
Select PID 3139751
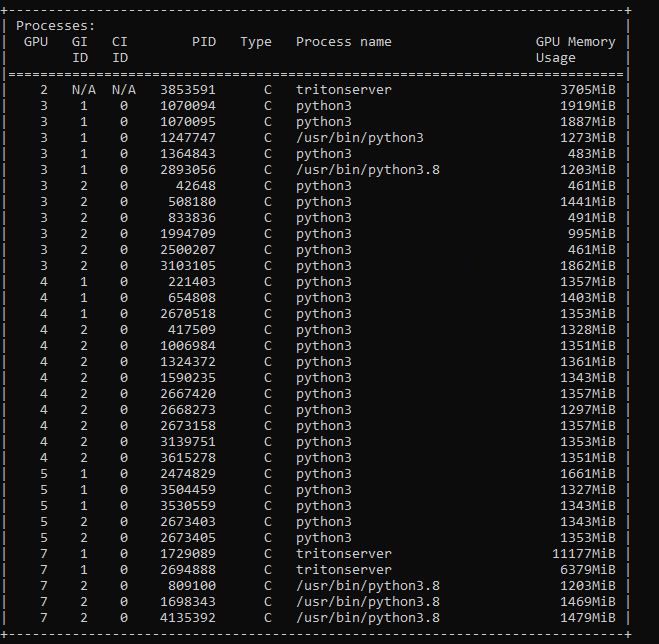click(x=188, y=441)
